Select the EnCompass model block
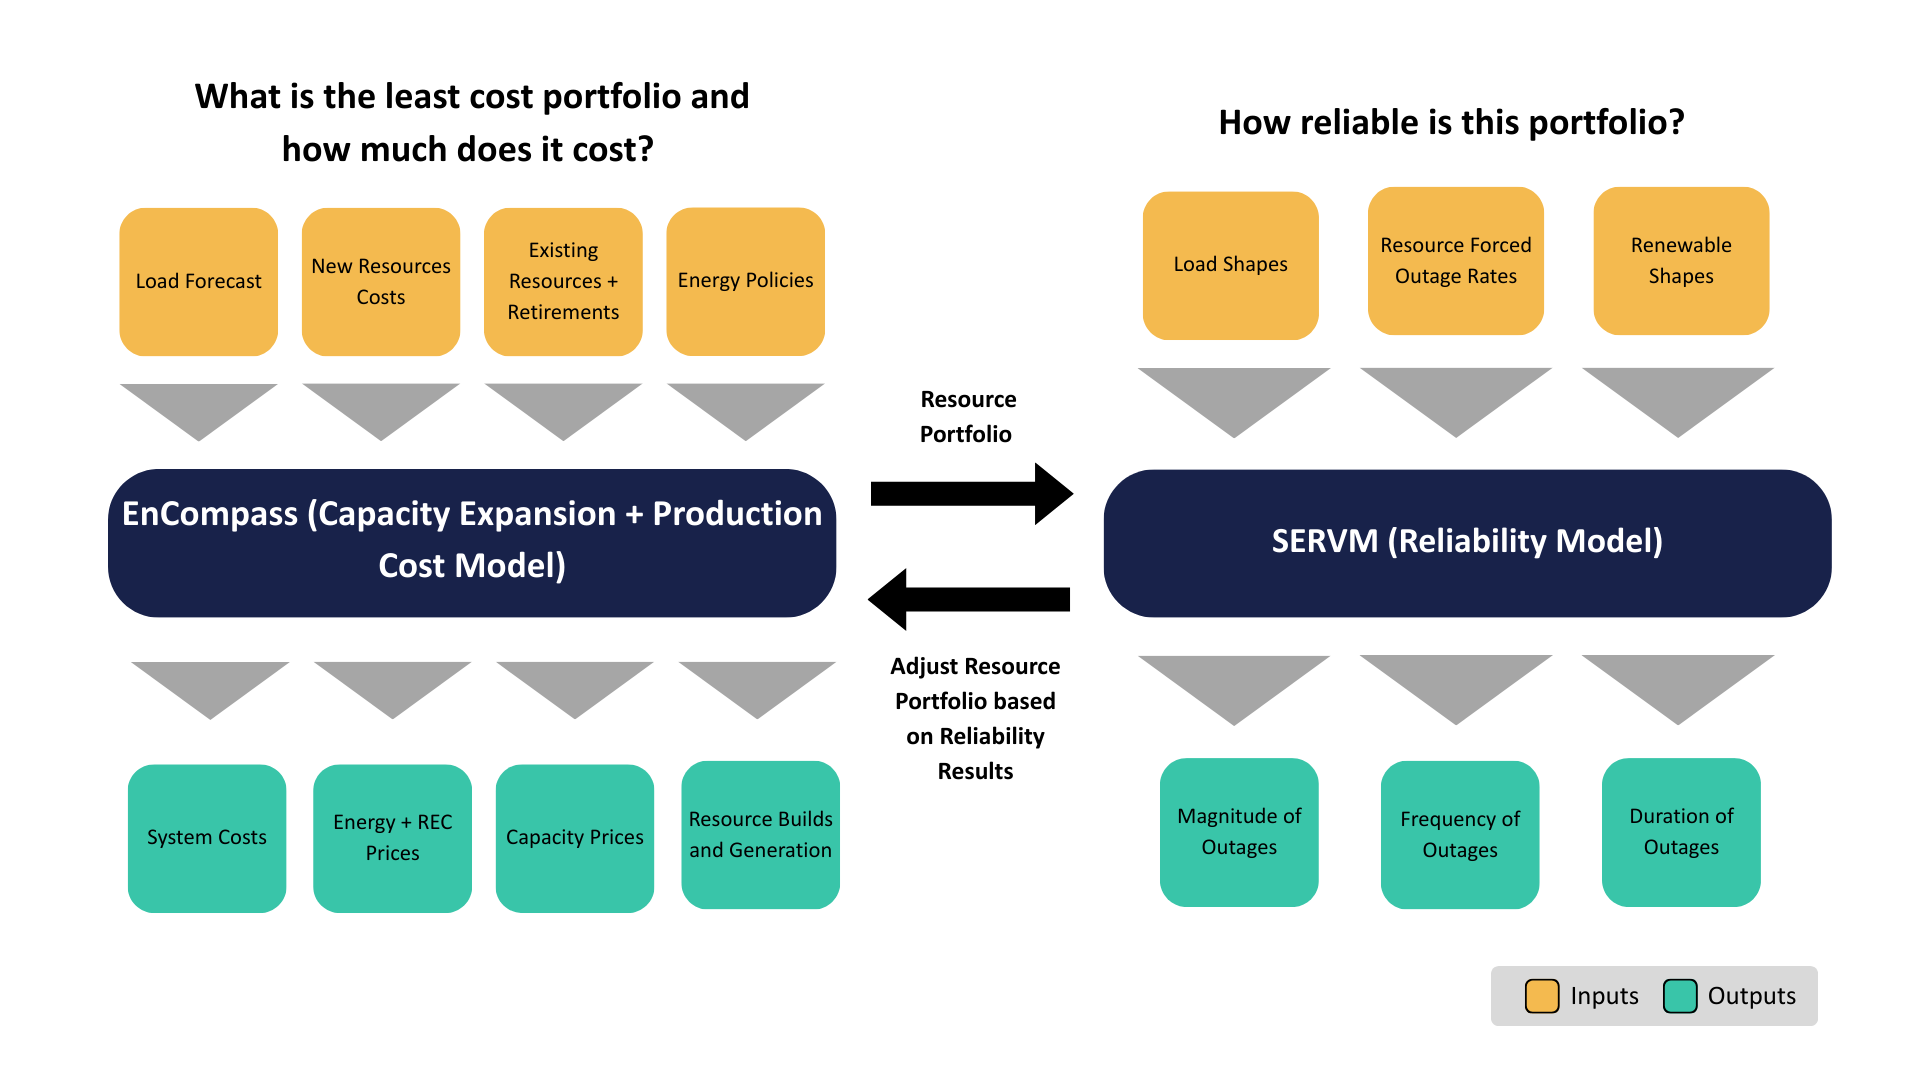Screen dimensions: 1920x1080 (x=472, y=542)
